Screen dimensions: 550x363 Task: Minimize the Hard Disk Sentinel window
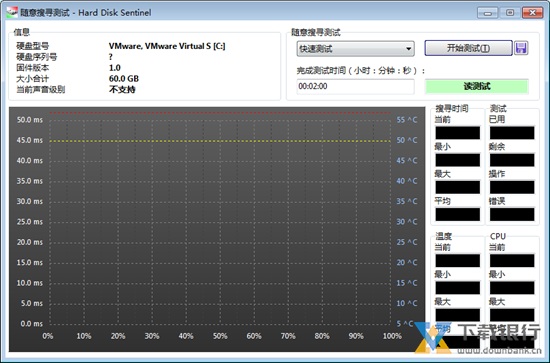click(x=488, y=13)
